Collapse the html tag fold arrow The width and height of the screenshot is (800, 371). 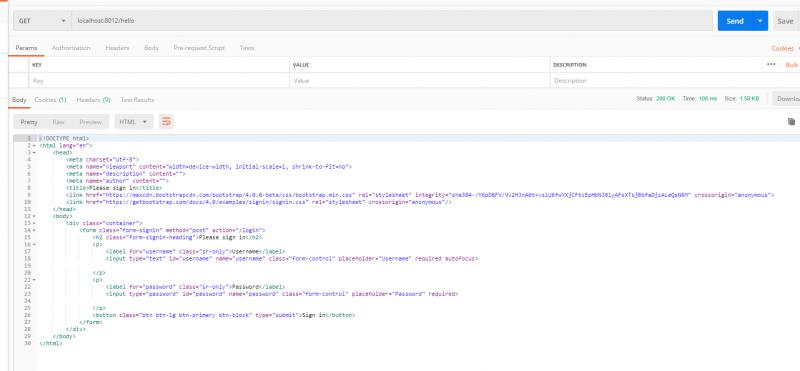(x=34, y=145)
